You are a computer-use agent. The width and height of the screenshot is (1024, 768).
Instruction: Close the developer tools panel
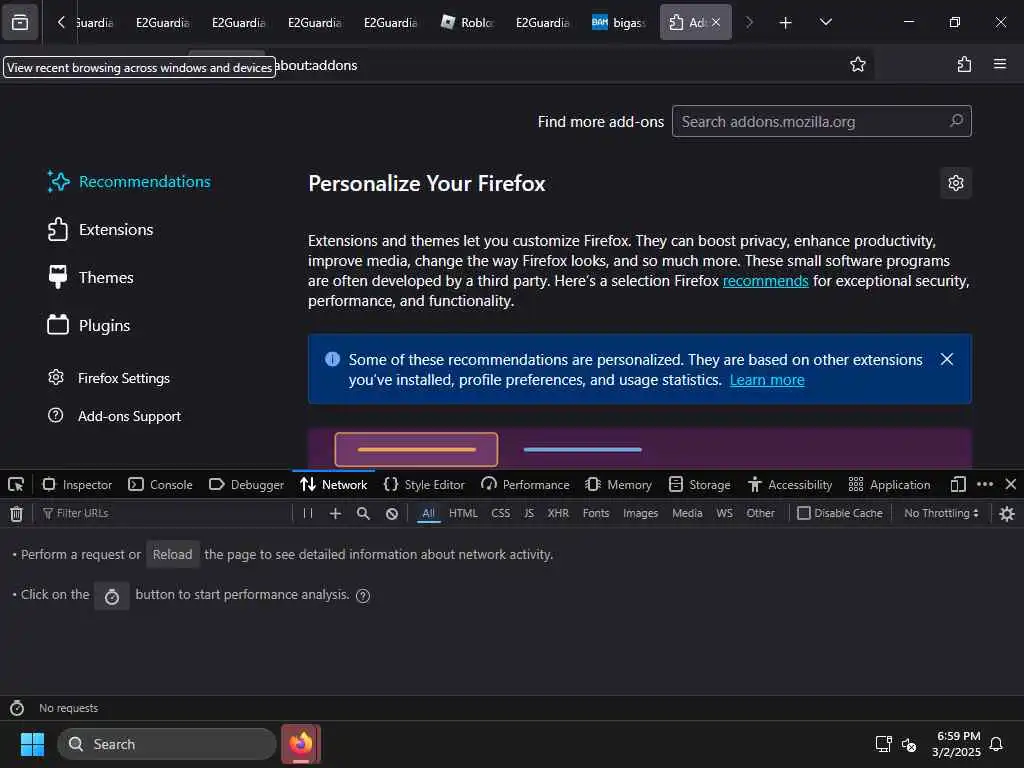(1010, 485)
